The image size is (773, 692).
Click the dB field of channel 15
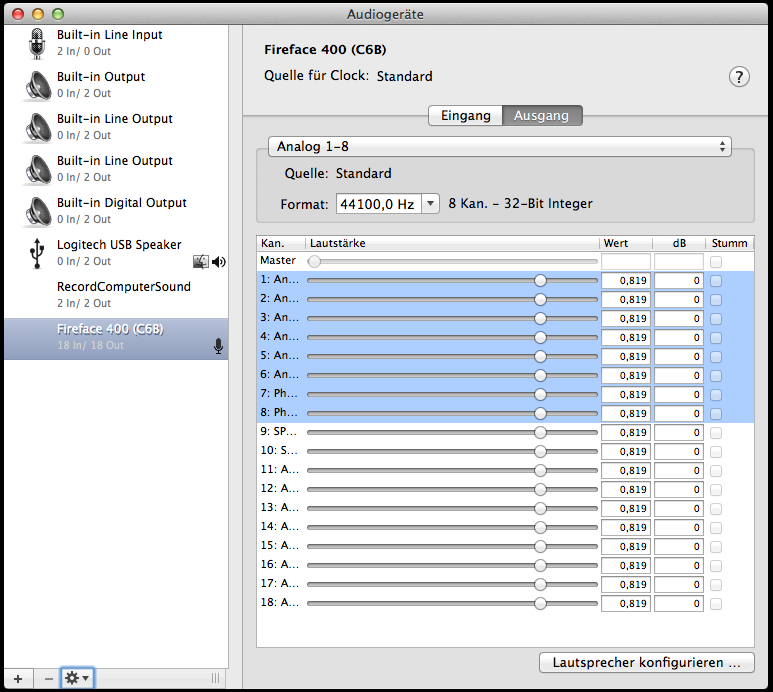679,547
